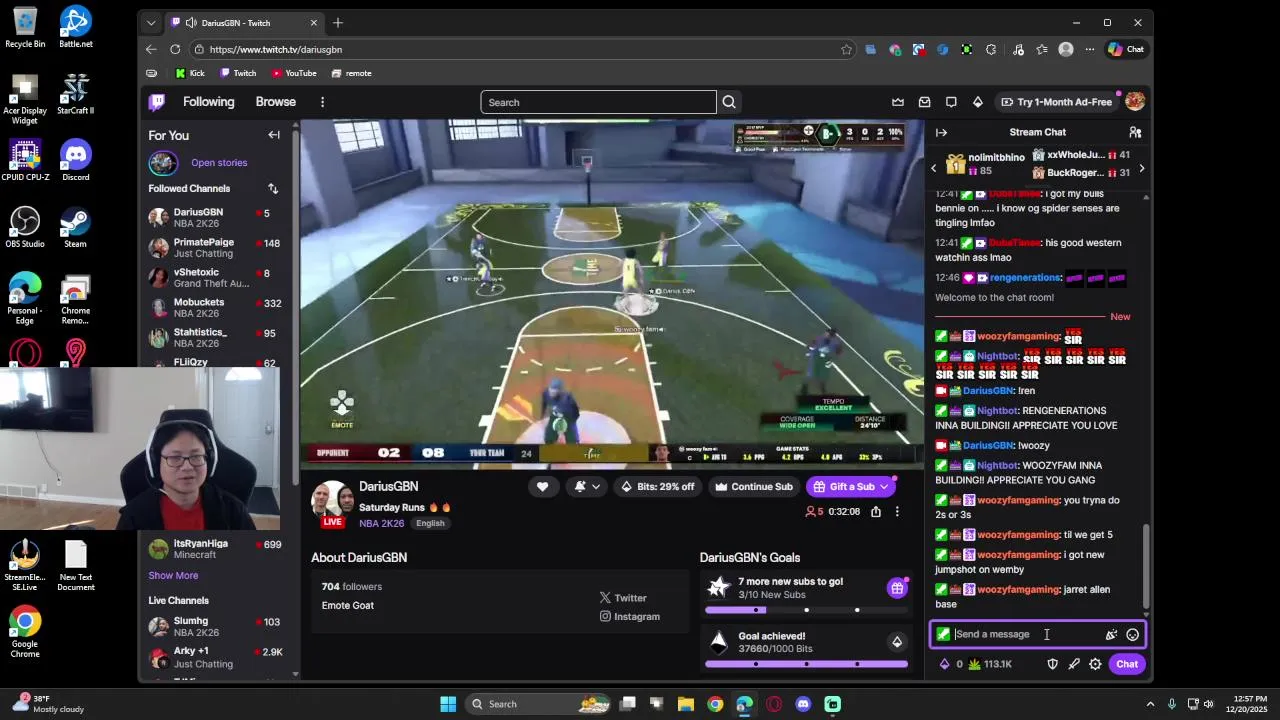1280x720 pixels.
Task: Open the channel points leaf balance 113.1K
Action: [990, 664]
